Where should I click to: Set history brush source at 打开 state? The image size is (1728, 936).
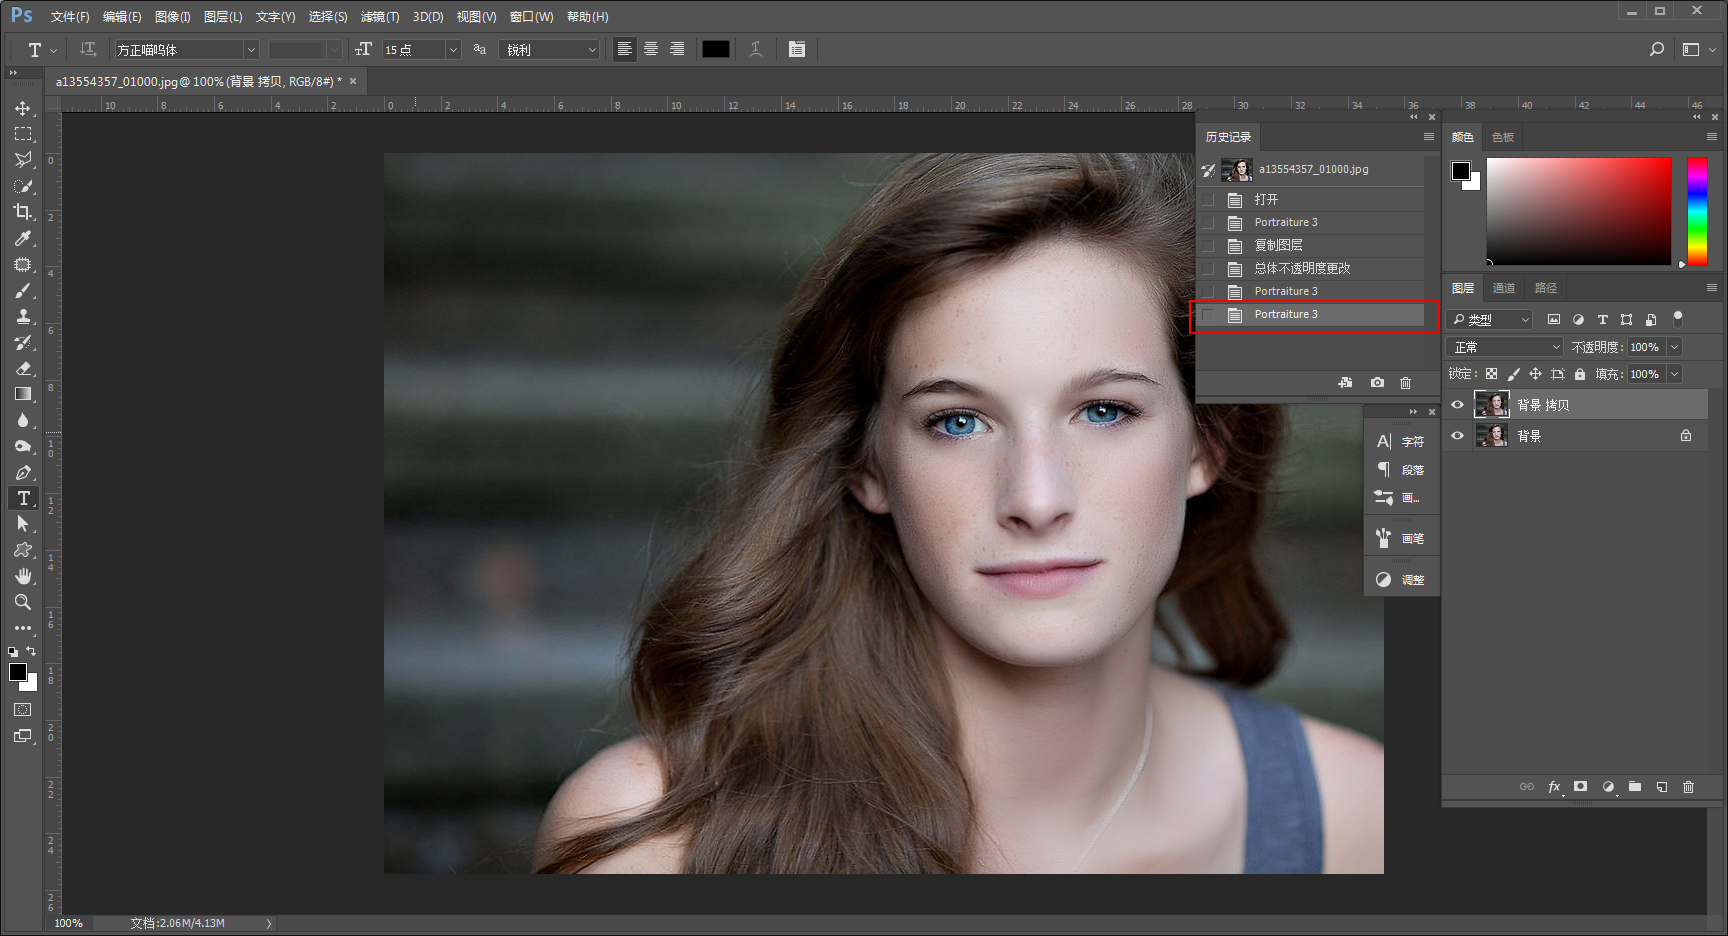pos(1209,200)
